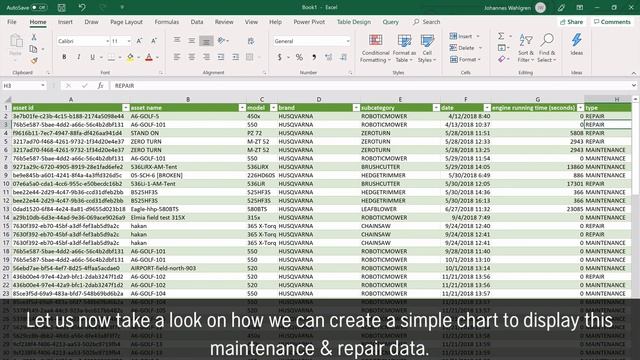Click the AutoSum sigma icon
The height and width of the screenshot is (360, 640).
[501, 36]
